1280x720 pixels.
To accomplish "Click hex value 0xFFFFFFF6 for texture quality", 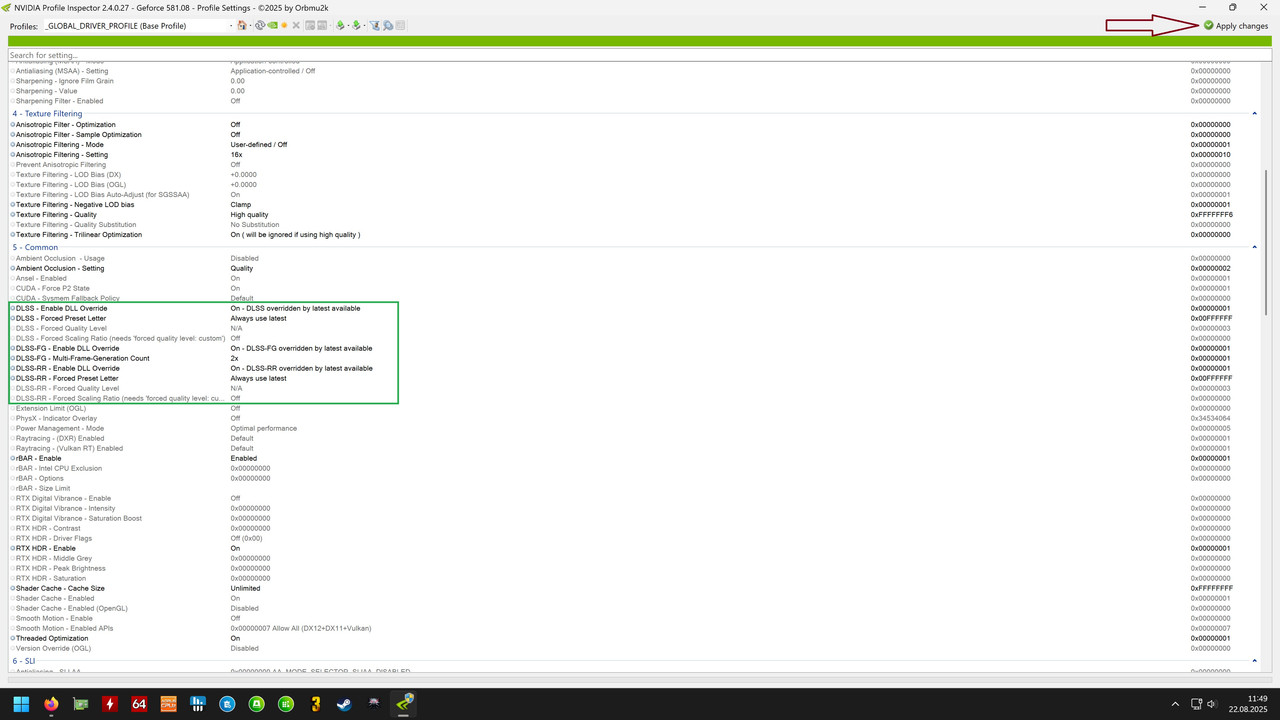I will 1211,215.
